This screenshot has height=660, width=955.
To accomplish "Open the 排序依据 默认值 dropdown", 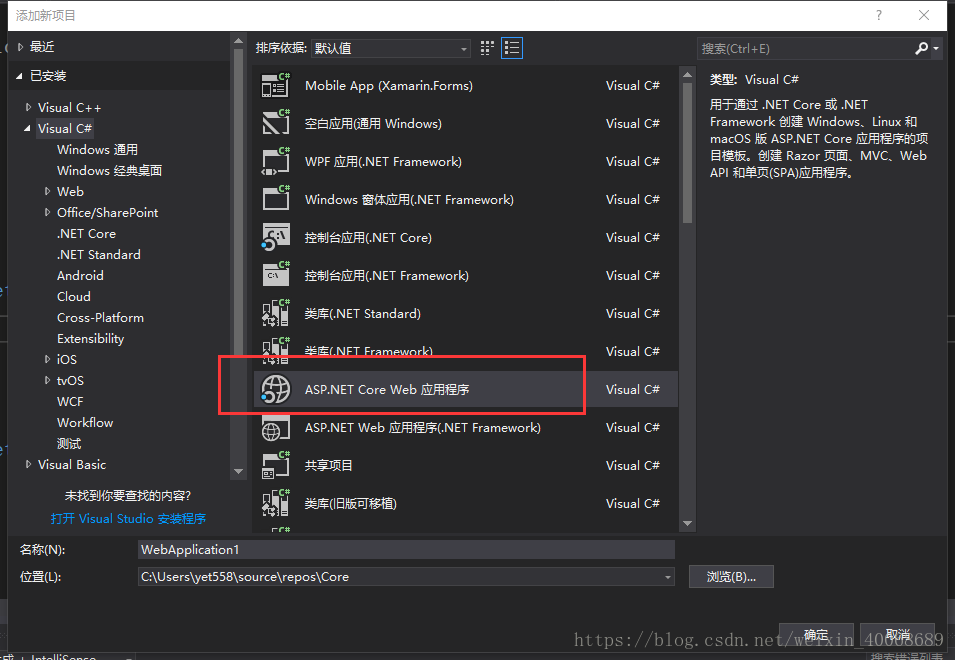I will [x=390, y=48].
